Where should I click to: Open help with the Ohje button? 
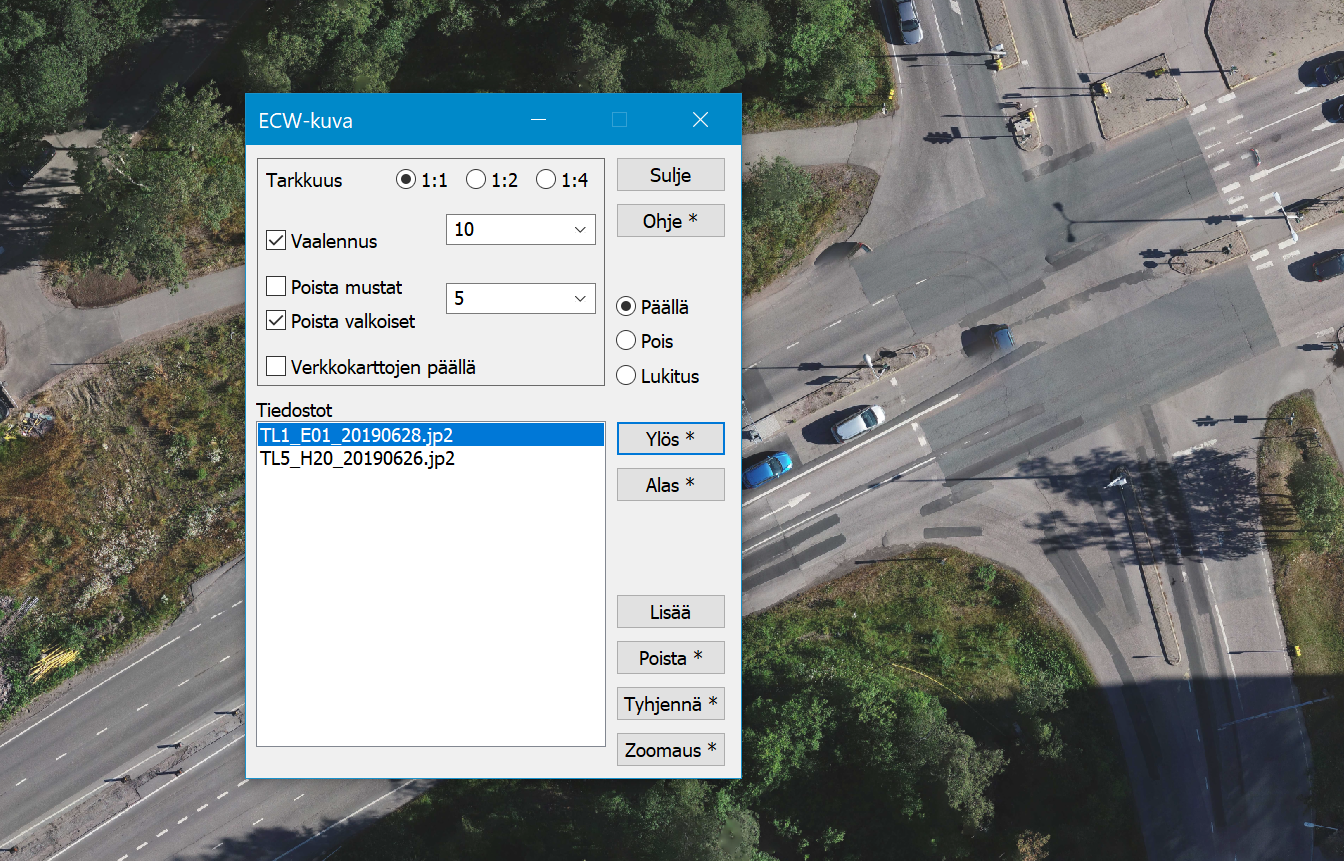pyautogui.click(x=670, y=221)
